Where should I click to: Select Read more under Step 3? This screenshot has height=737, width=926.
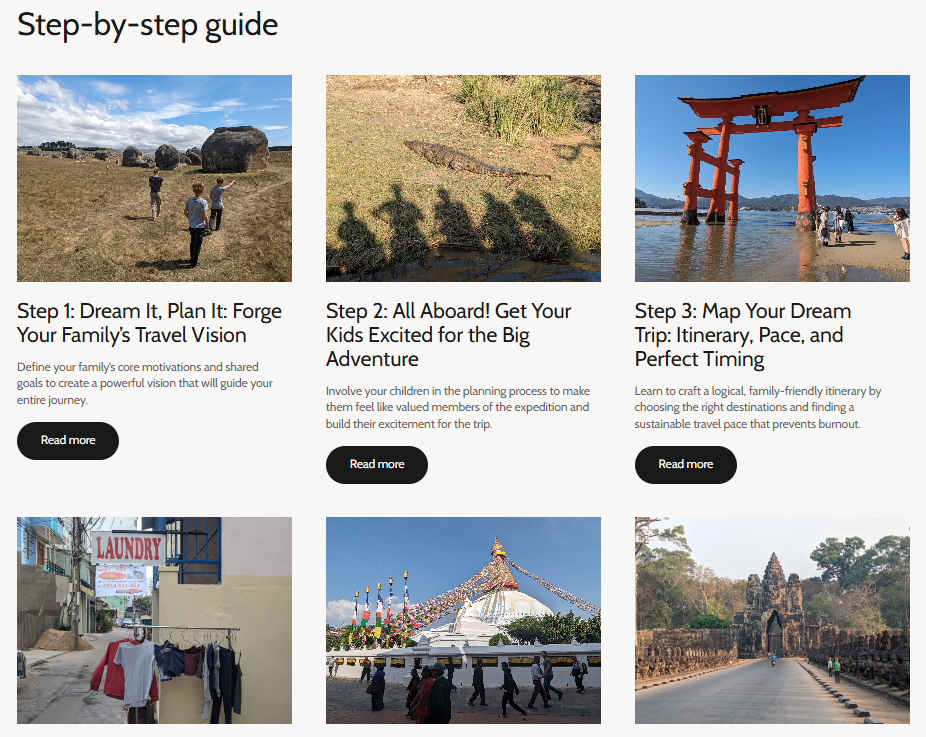pos(685,465)
